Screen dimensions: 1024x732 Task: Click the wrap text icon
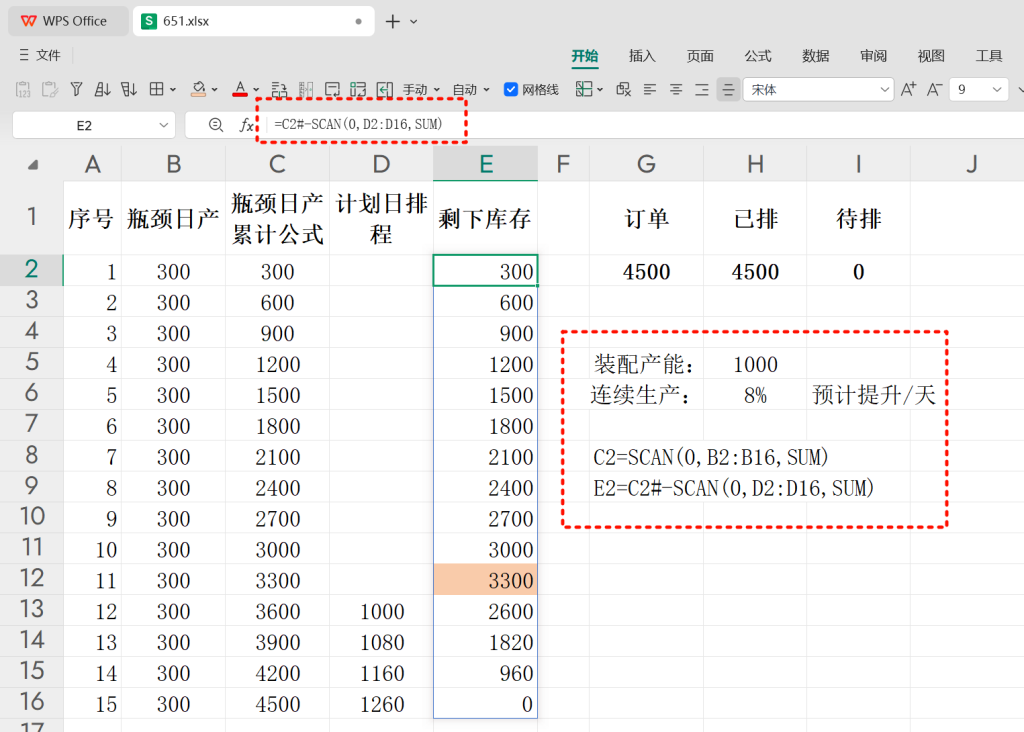(332, 89)
